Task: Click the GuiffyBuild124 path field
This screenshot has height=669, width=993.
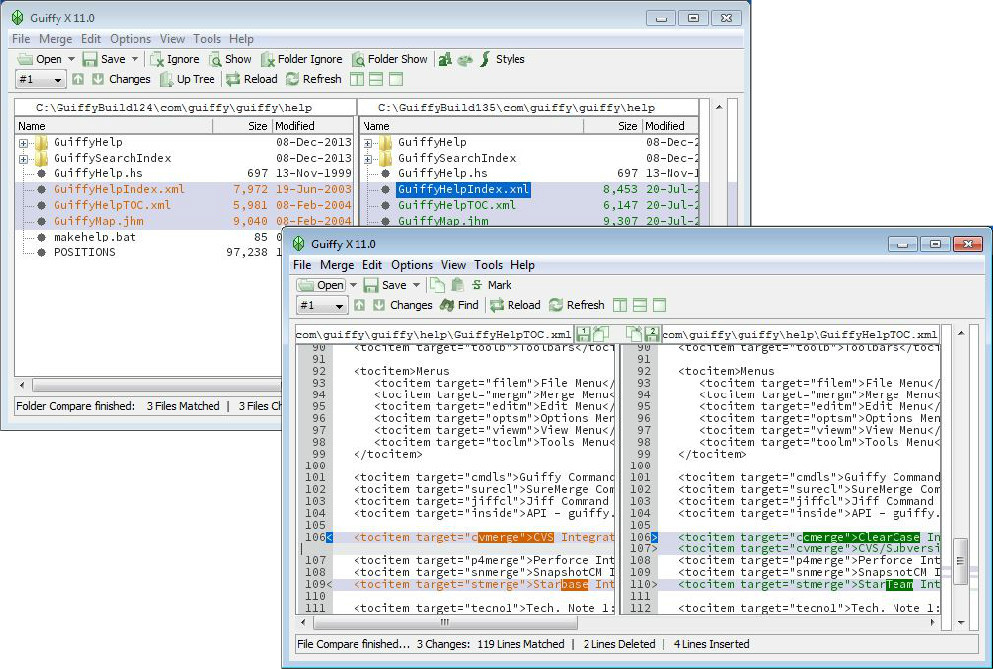Action: (185, 108)
